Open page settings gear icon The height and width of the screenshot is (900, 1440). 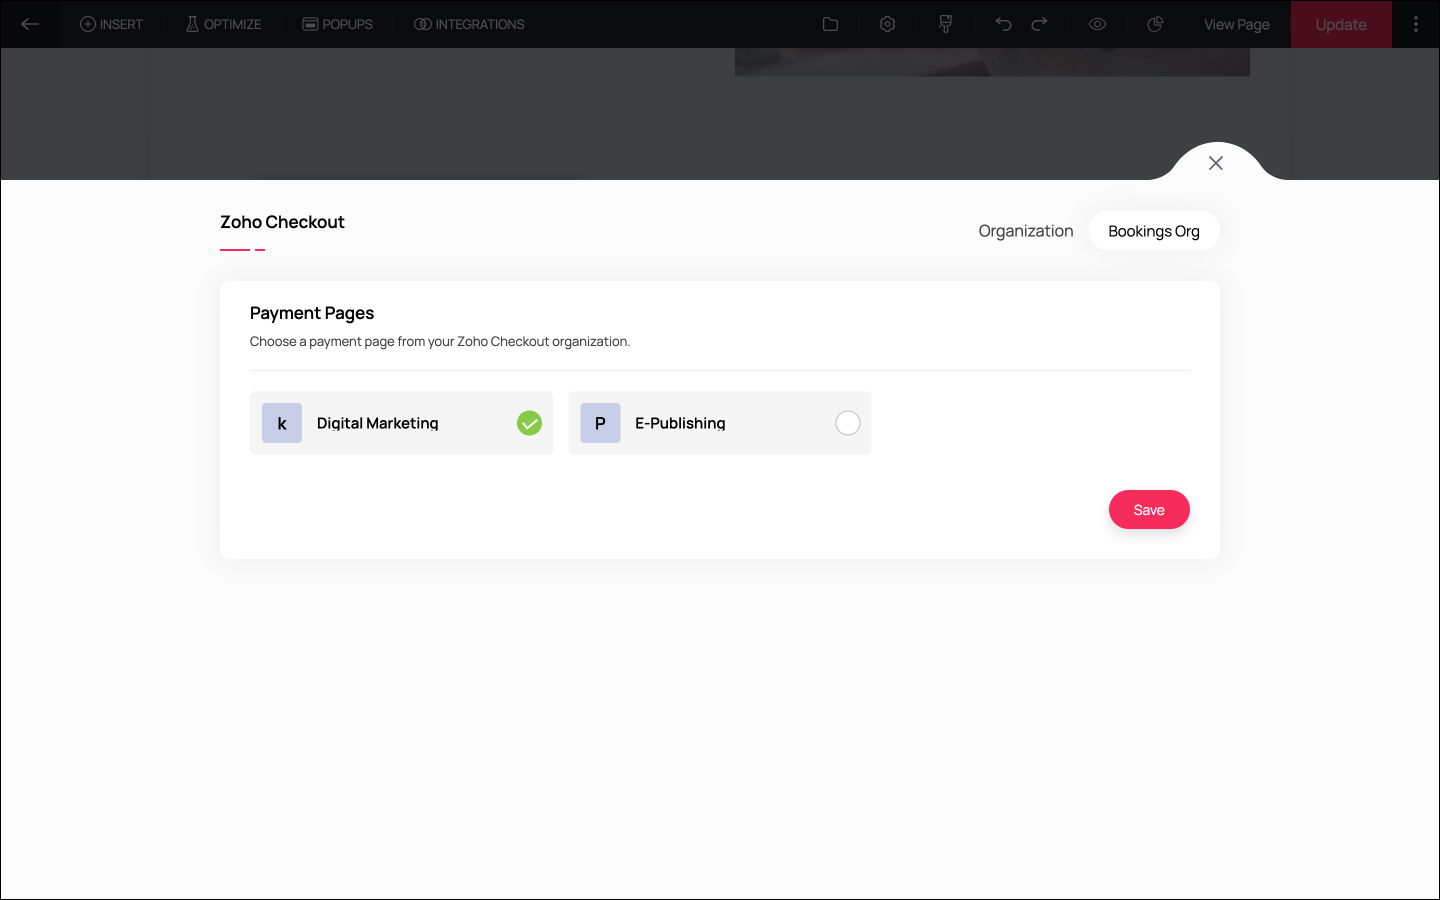click(887, 24)
